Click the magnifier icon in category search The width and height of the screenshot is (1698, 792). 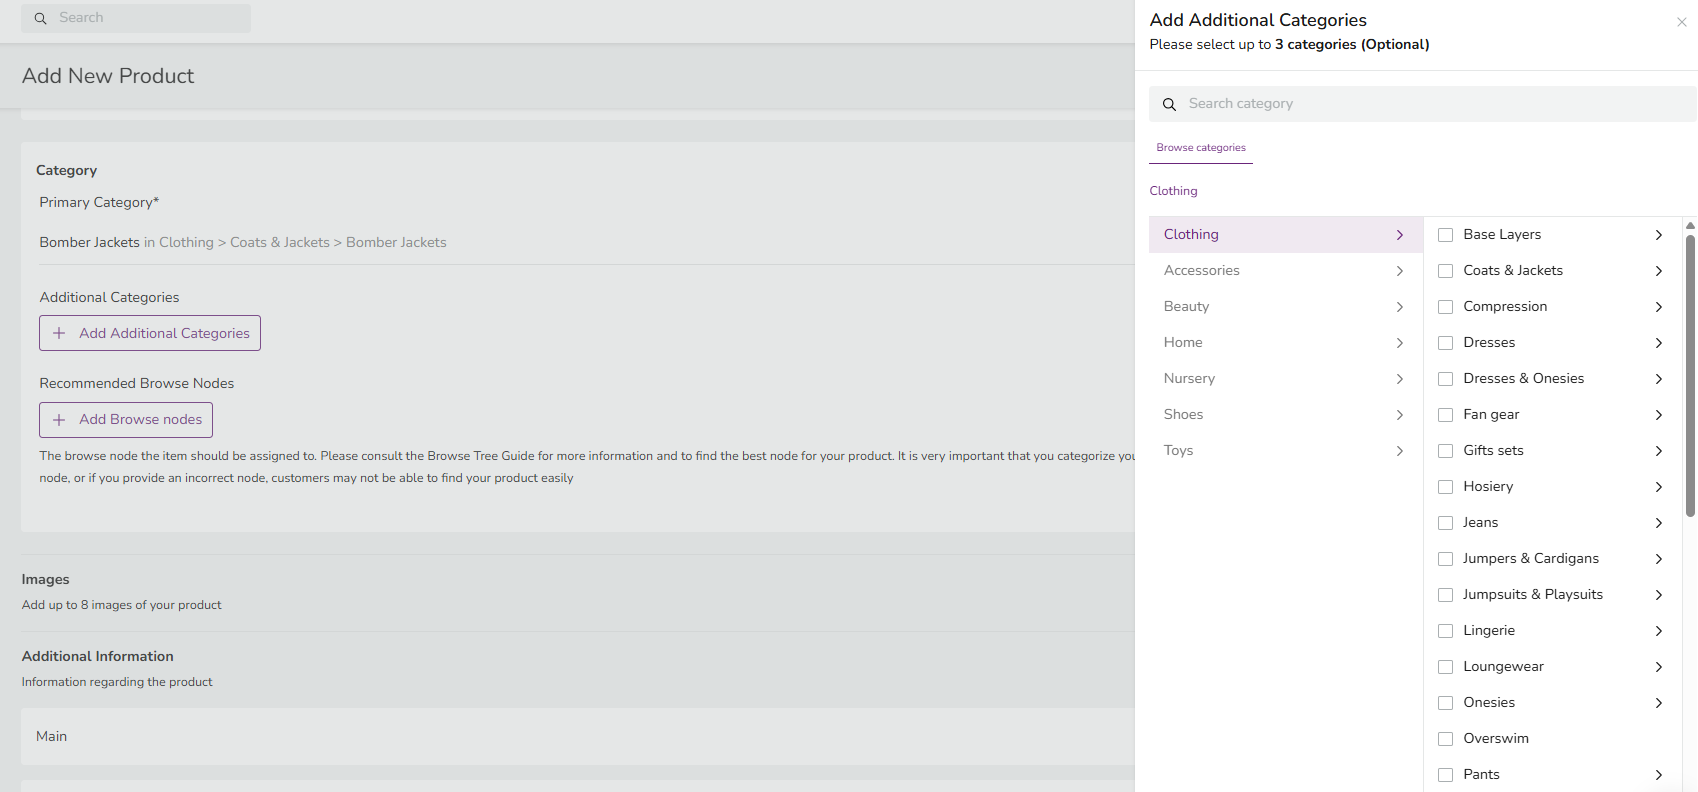[x=1169, y=104]
